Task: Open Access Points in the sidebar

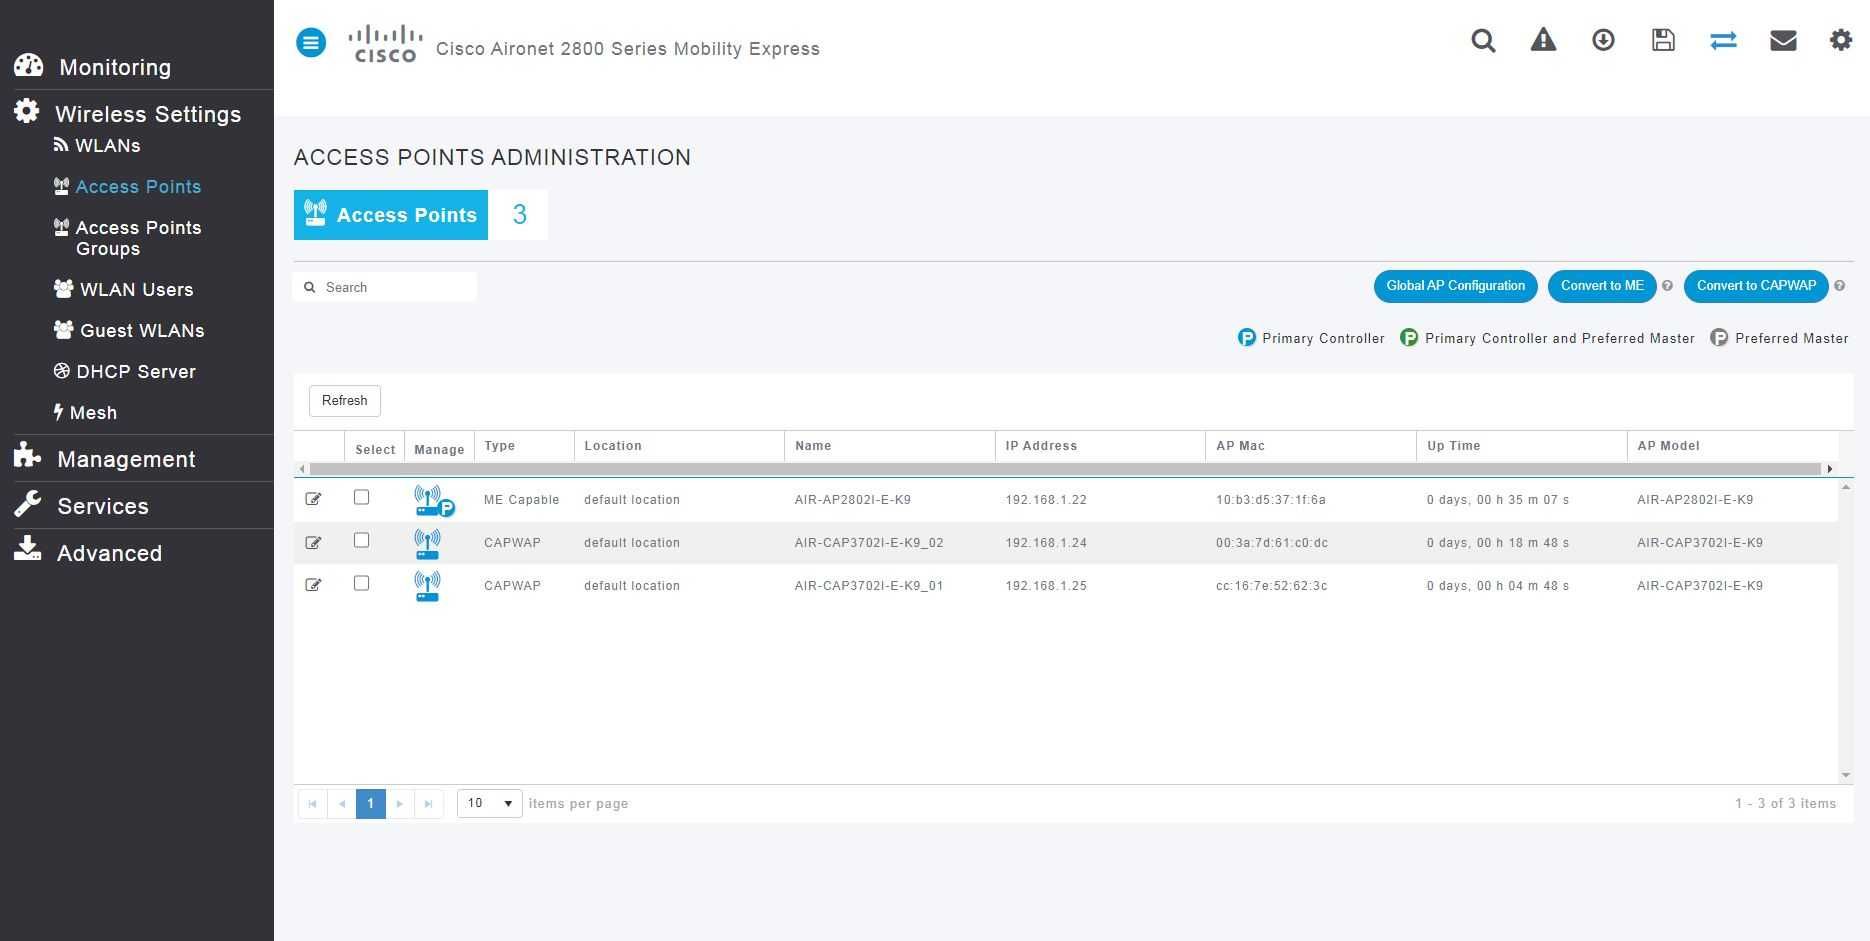Action: (x=138, y=187)
